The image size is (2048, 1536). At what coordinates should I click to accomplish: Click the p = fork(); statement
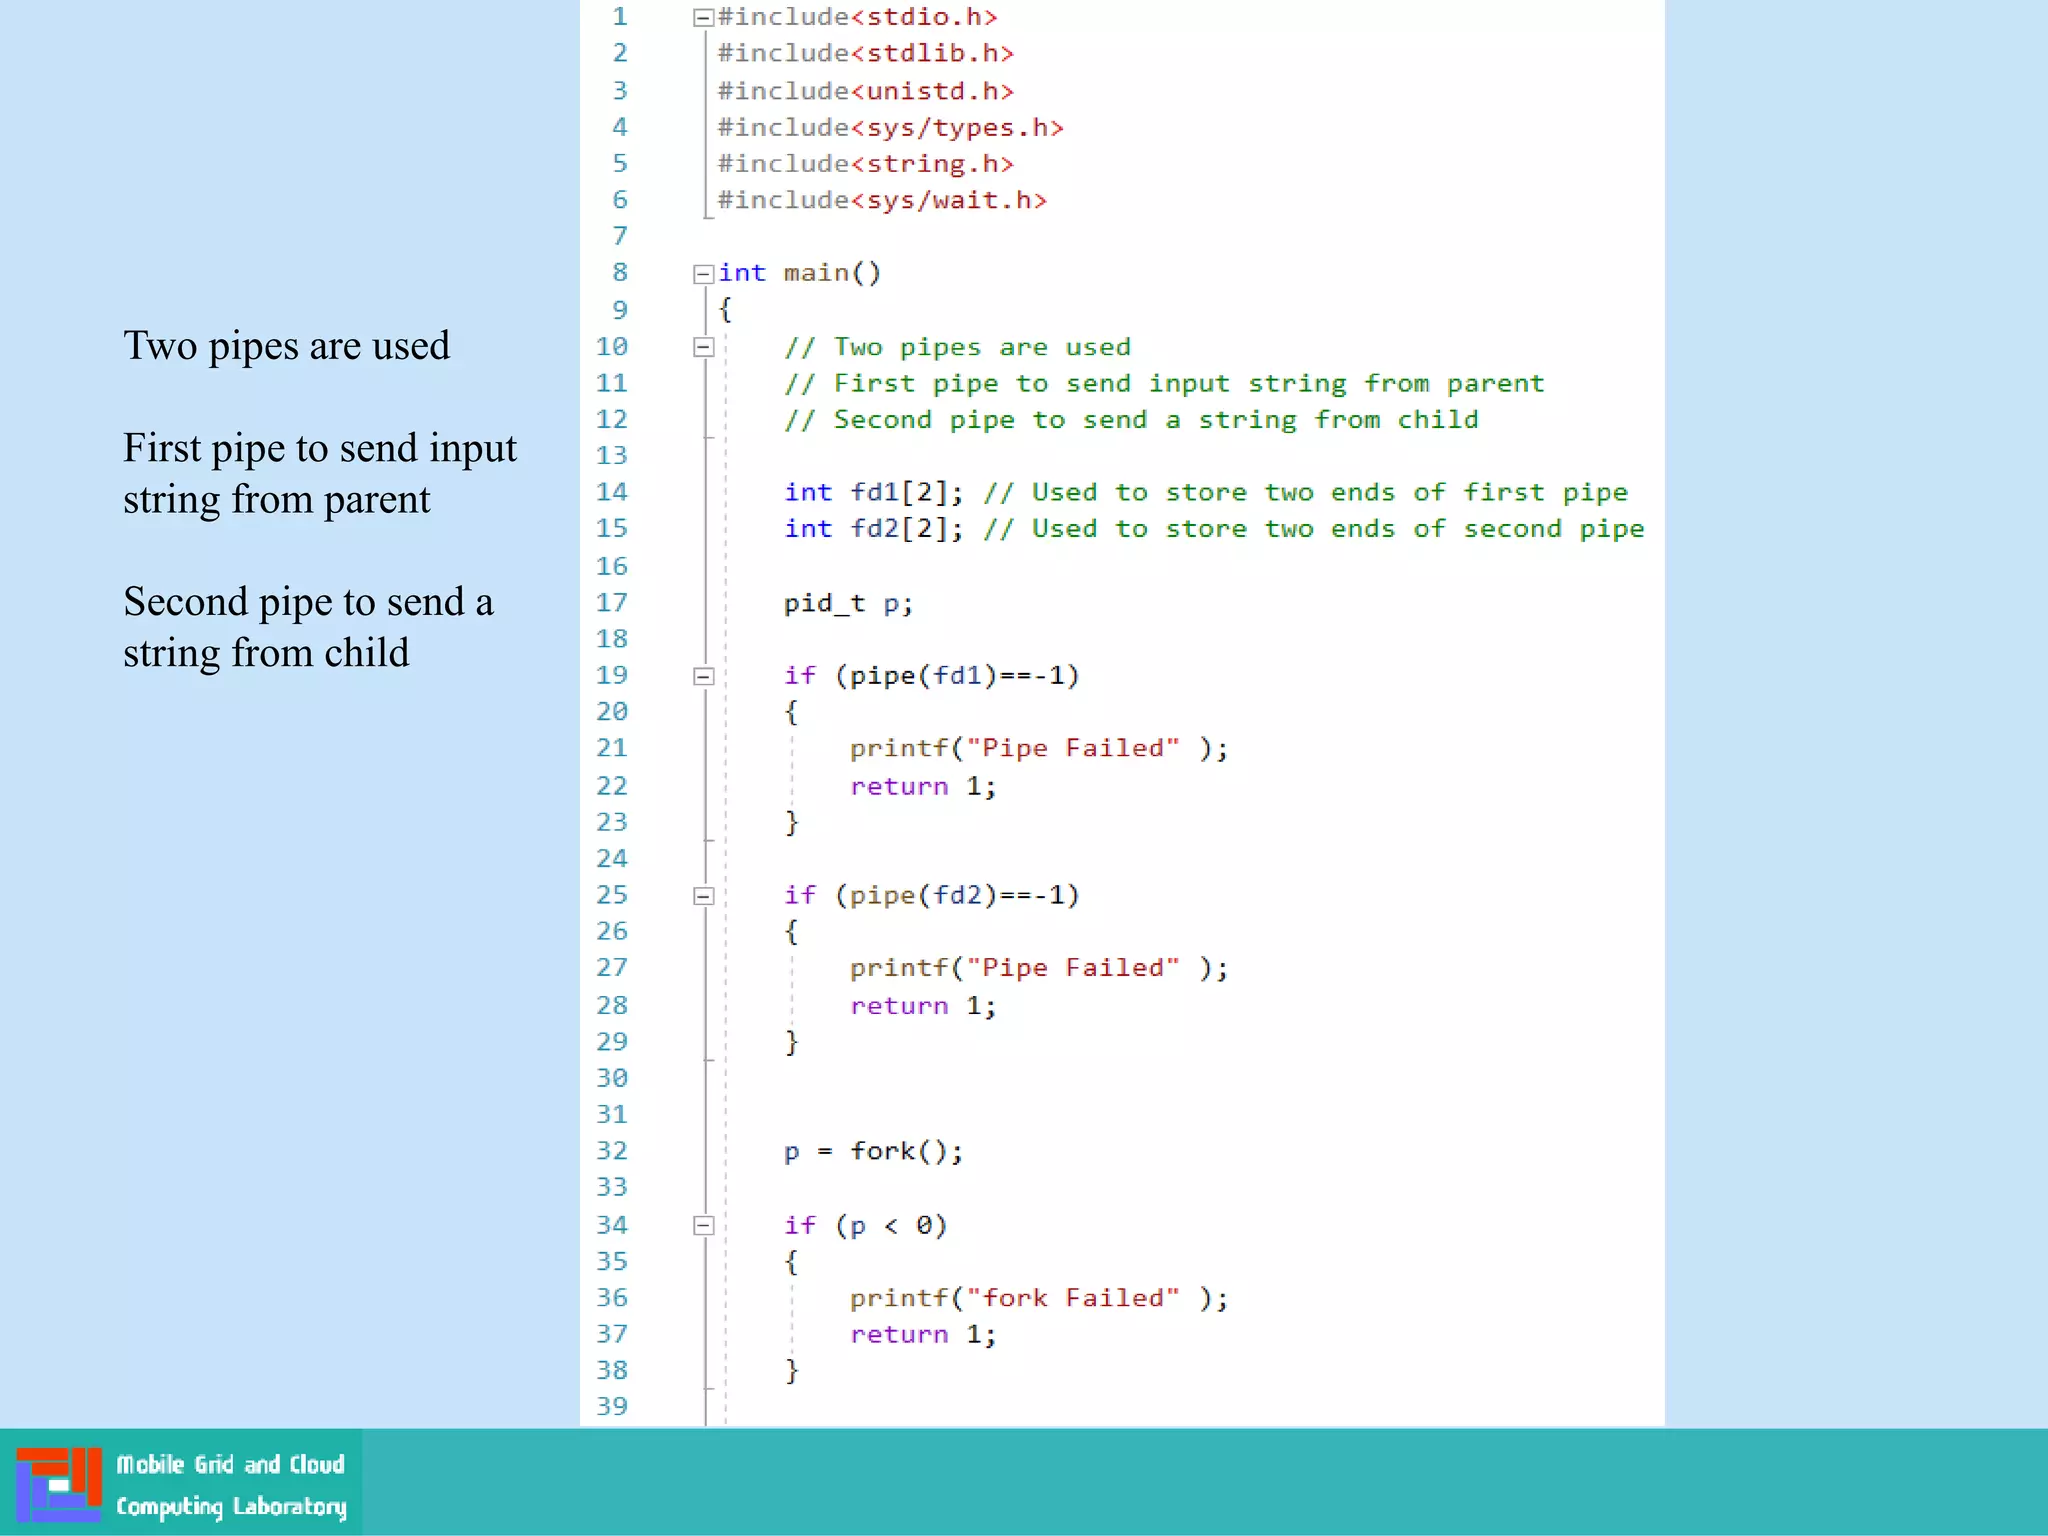point(873,1152)
